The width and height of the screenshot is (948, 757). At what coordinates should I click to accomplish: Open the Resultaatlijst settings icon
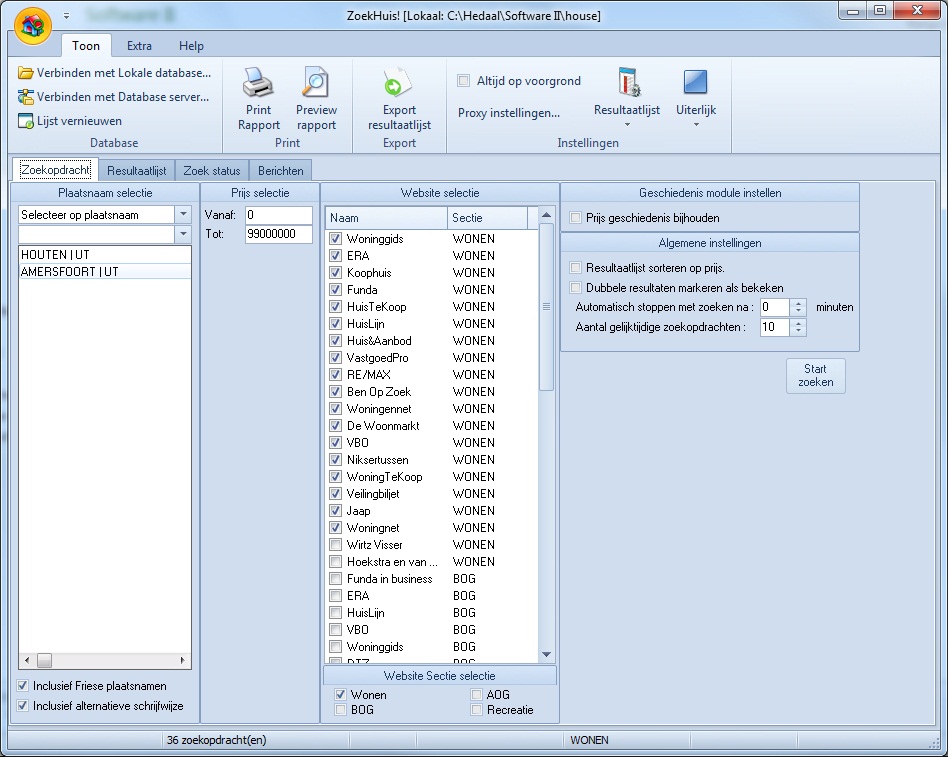pos(626,83)
